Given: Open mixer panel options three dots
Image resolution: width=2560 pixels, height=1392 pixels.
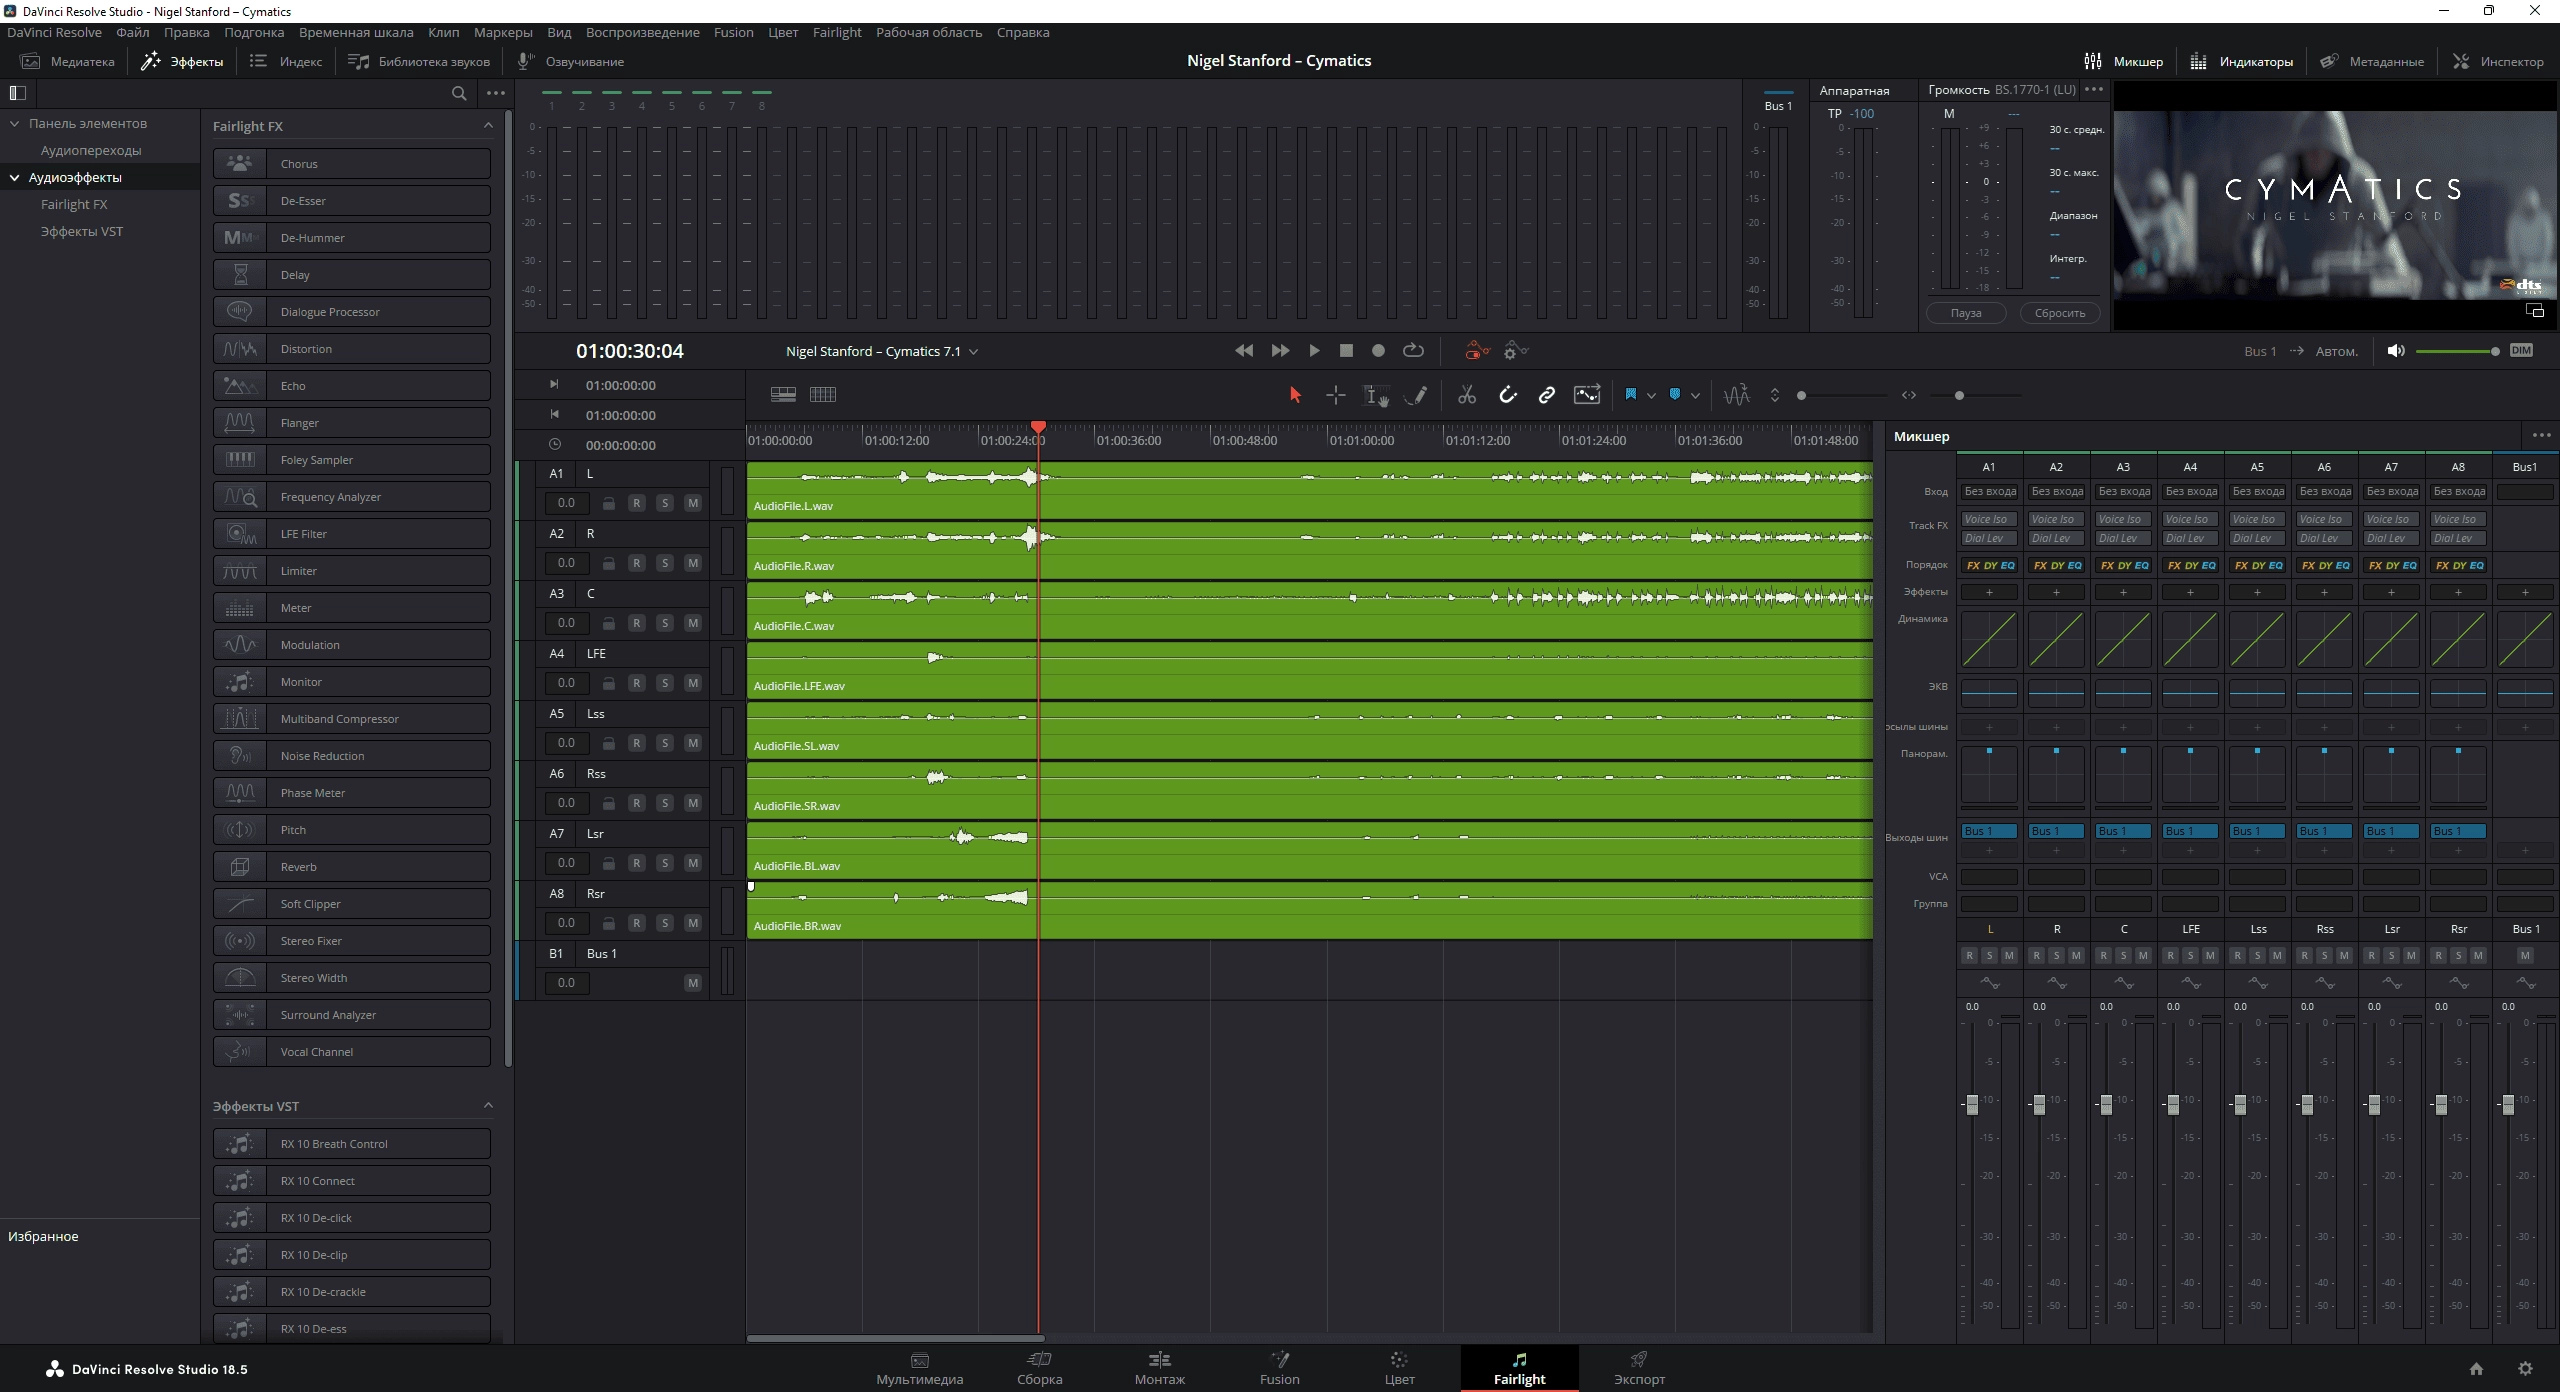Looking at the screenshot, I should [2541, 436].
